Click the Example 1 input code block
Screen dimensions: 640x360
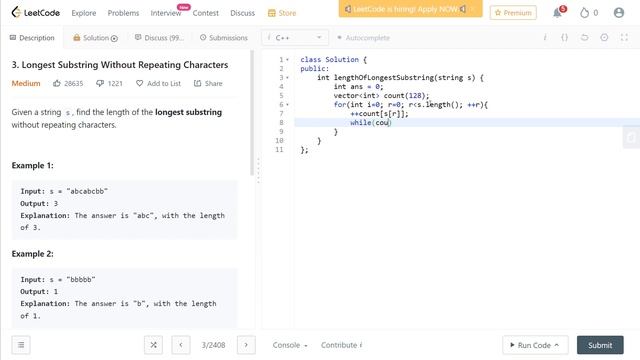[124, 209]
